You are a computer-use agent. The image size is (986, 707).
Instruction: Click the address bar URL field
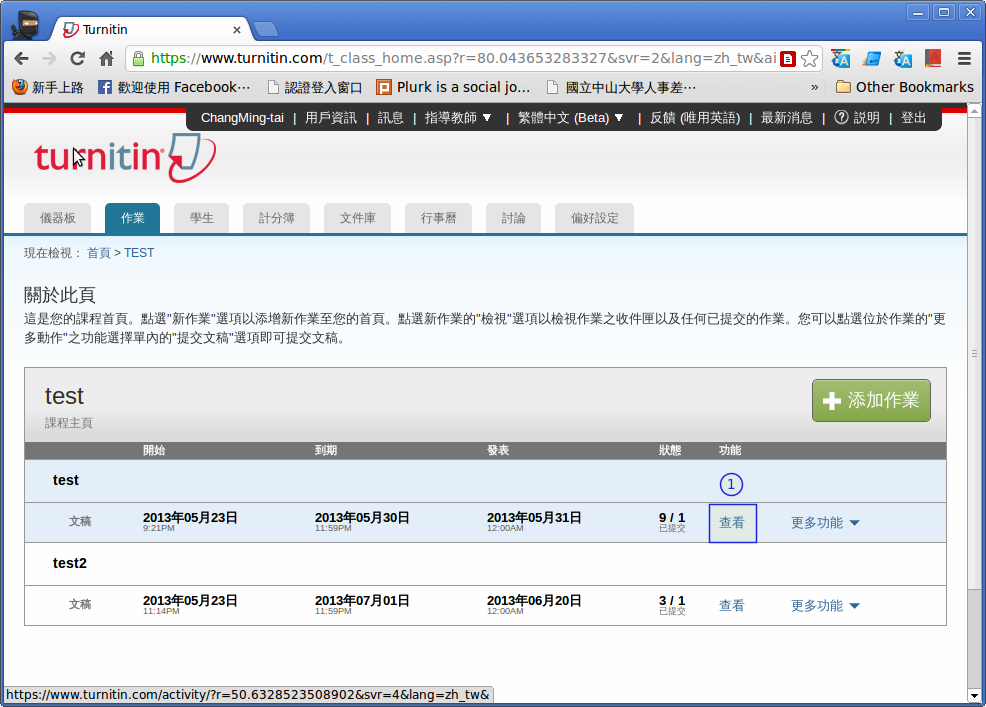click(460, 59)
